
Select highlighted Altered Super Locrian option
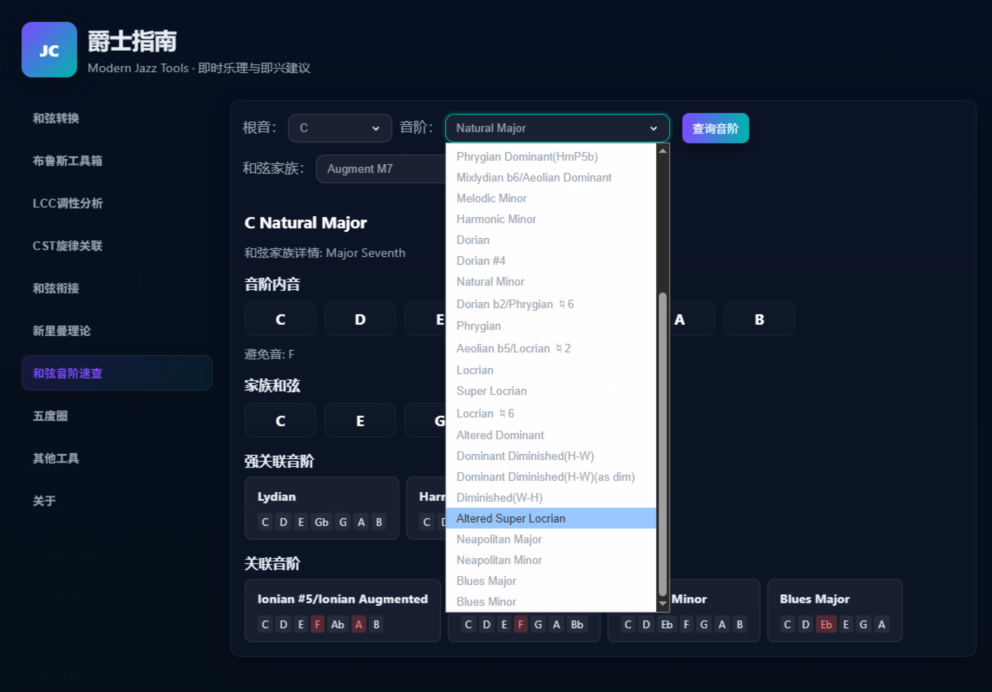click(x=550, y=519)
